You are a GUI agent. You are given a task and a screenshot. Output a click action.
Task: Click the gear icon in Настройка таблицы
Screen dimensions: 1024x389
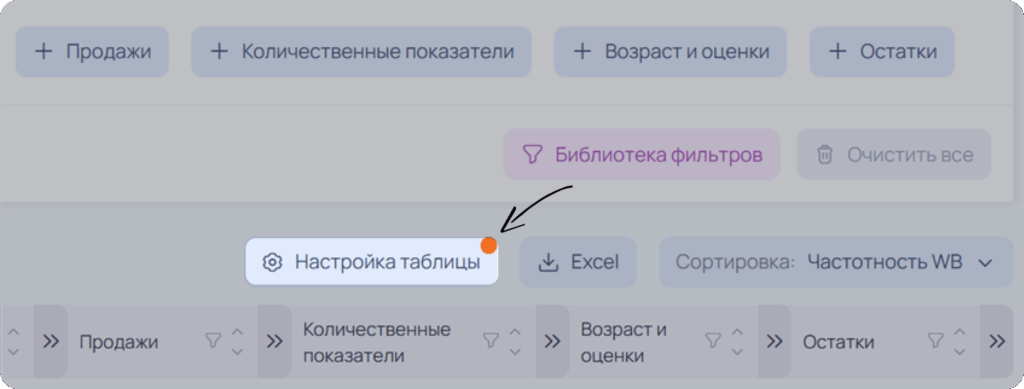tap(272, 262)
